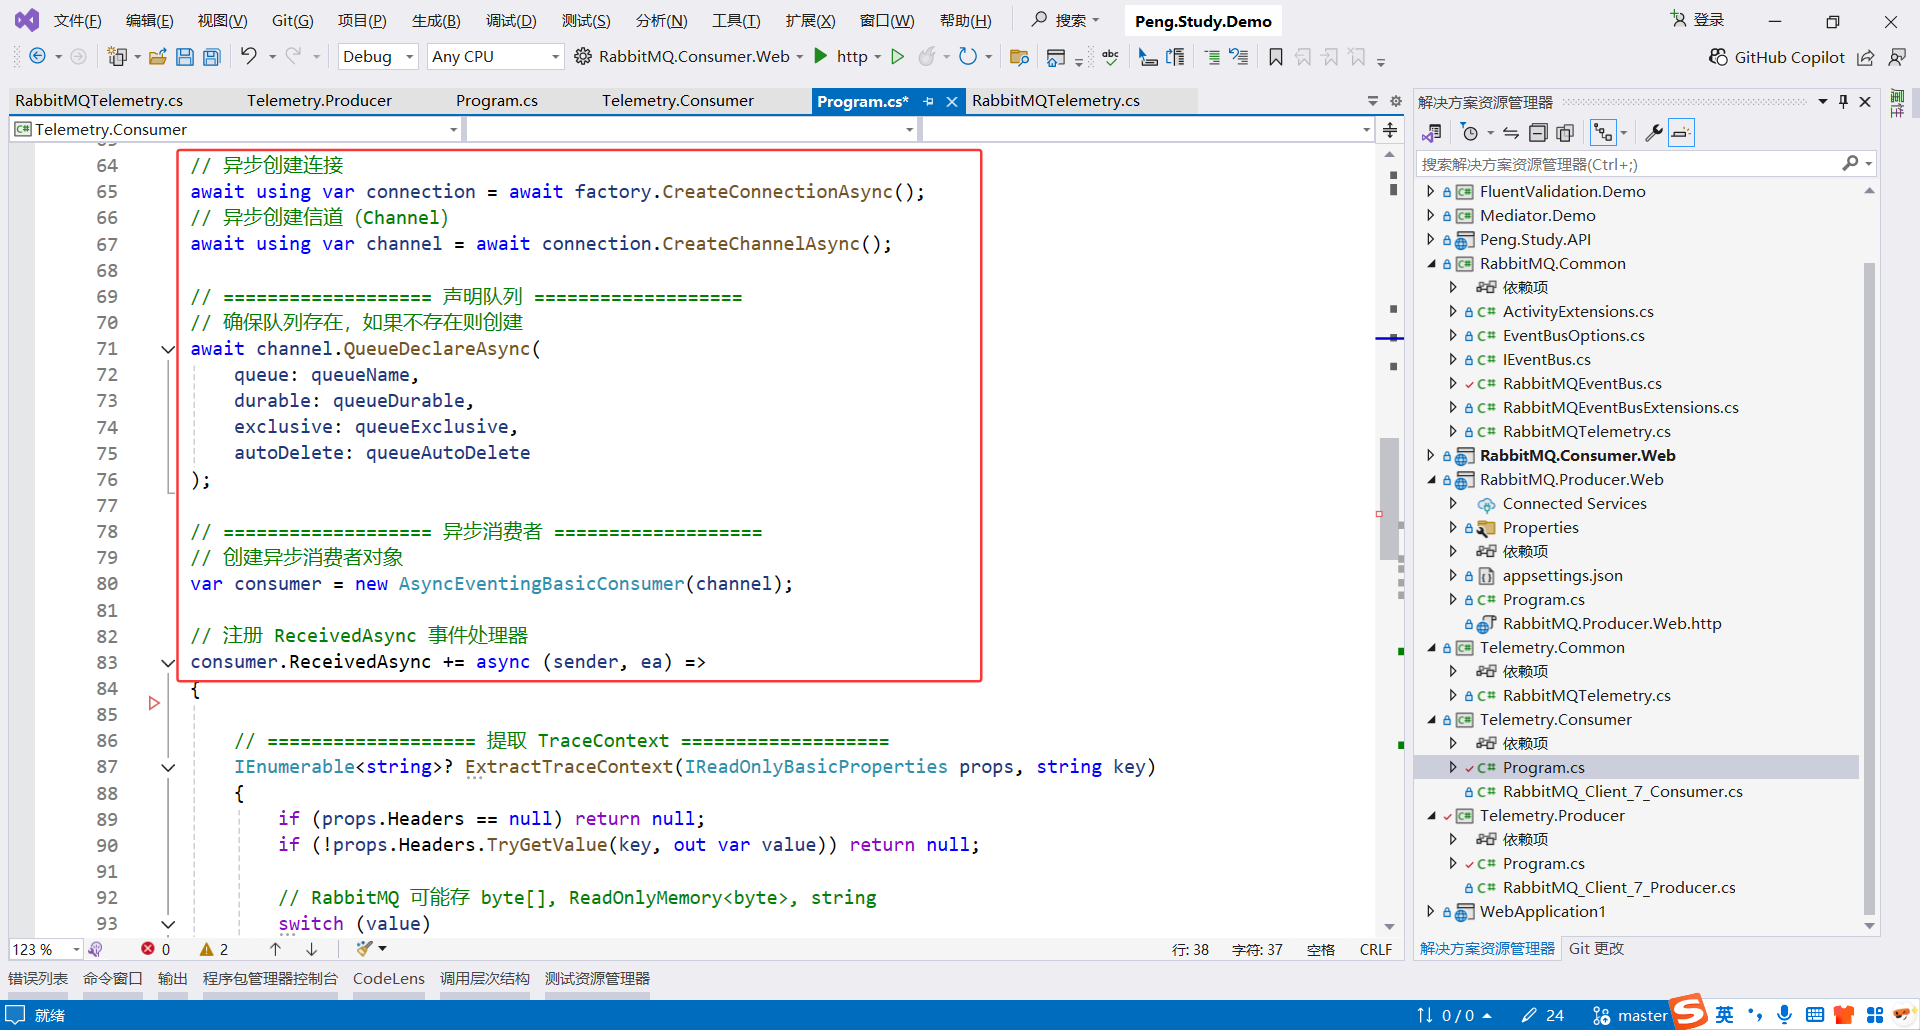Toggle pin on the Program.cs* tab
The height and width of the screenshot is (1030, 1920).
coord(929,101)
